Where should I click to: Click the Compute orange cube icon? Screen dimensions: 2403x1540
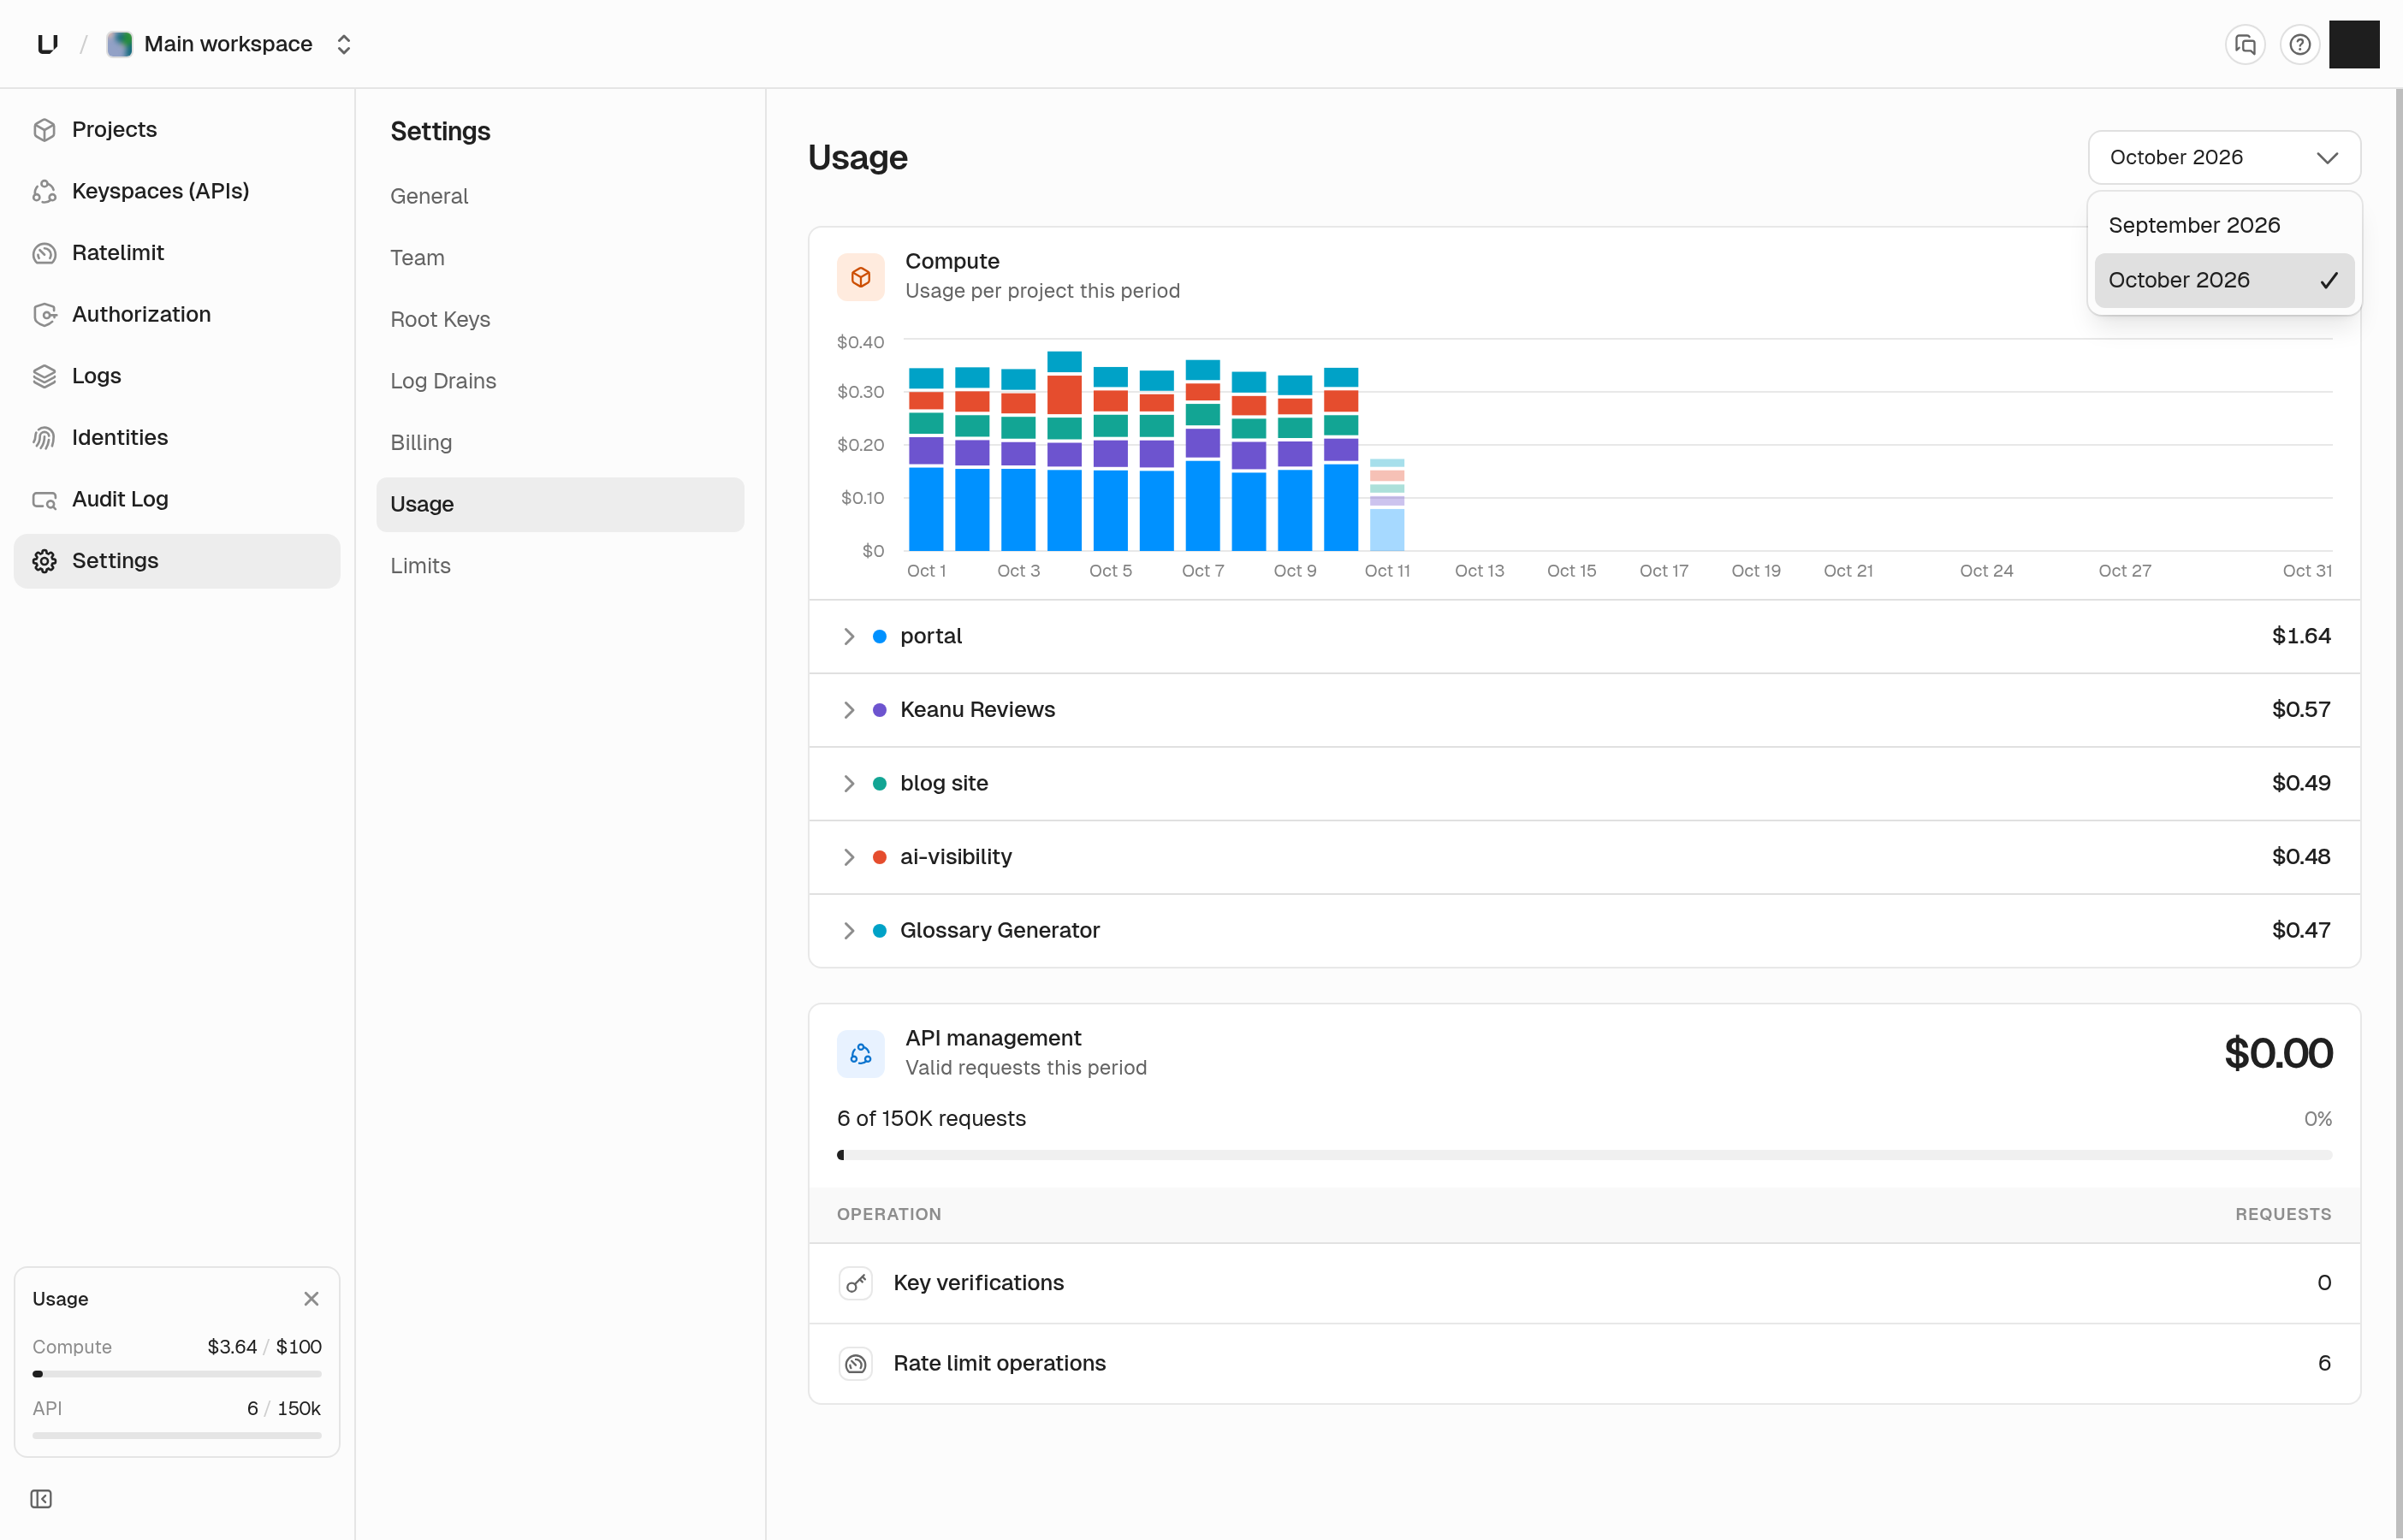860,277
